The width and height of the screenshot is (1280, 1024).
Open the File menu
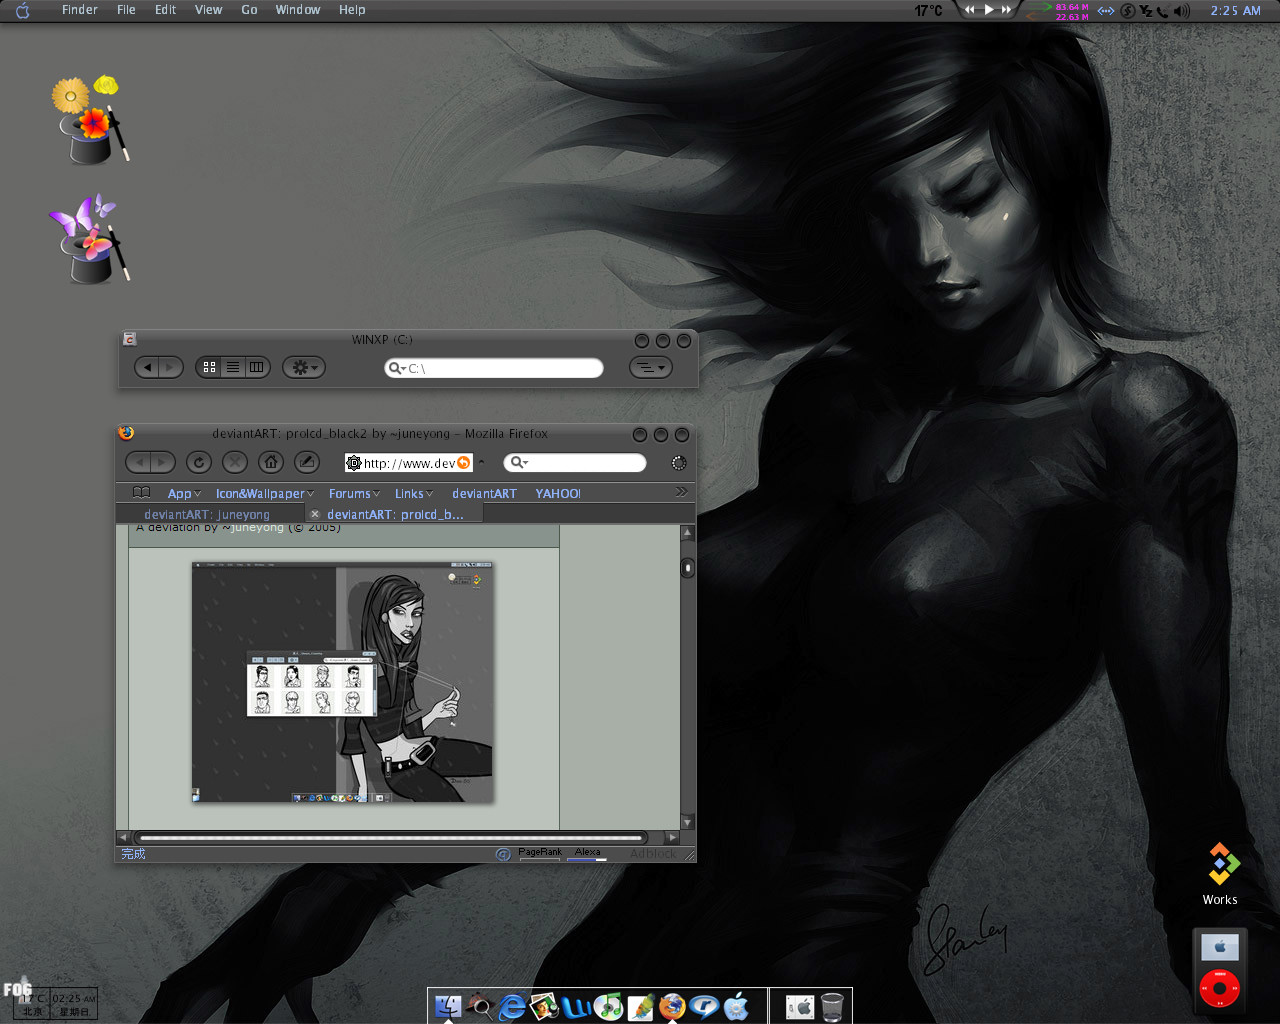click(126, 10)
